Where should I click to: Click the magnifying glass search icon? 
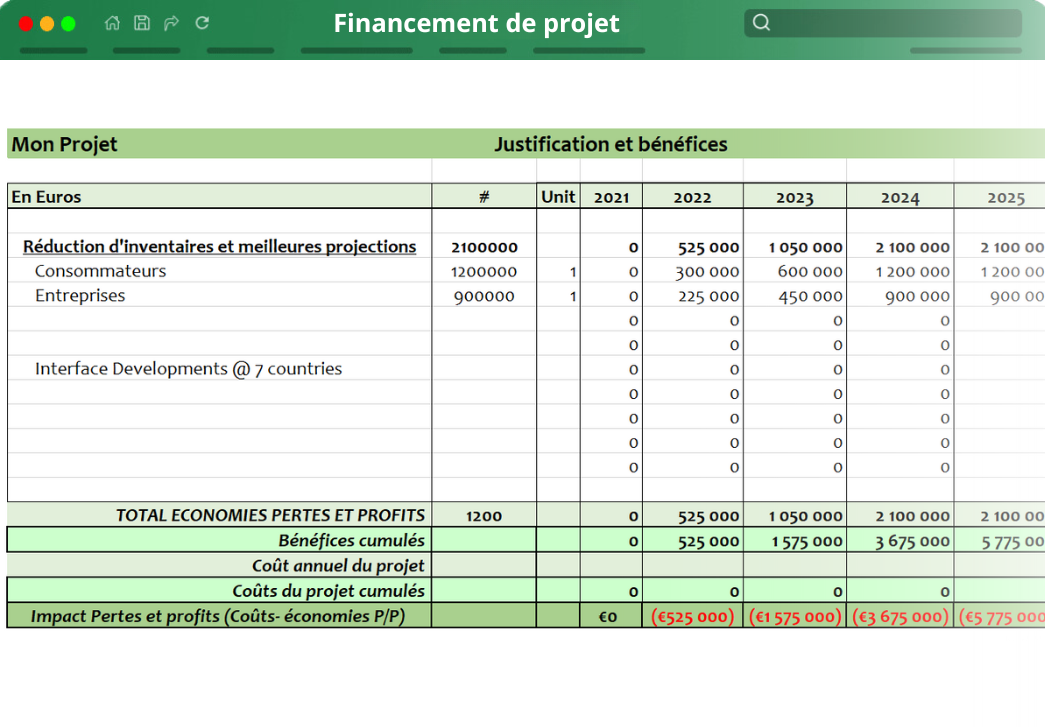761,23
